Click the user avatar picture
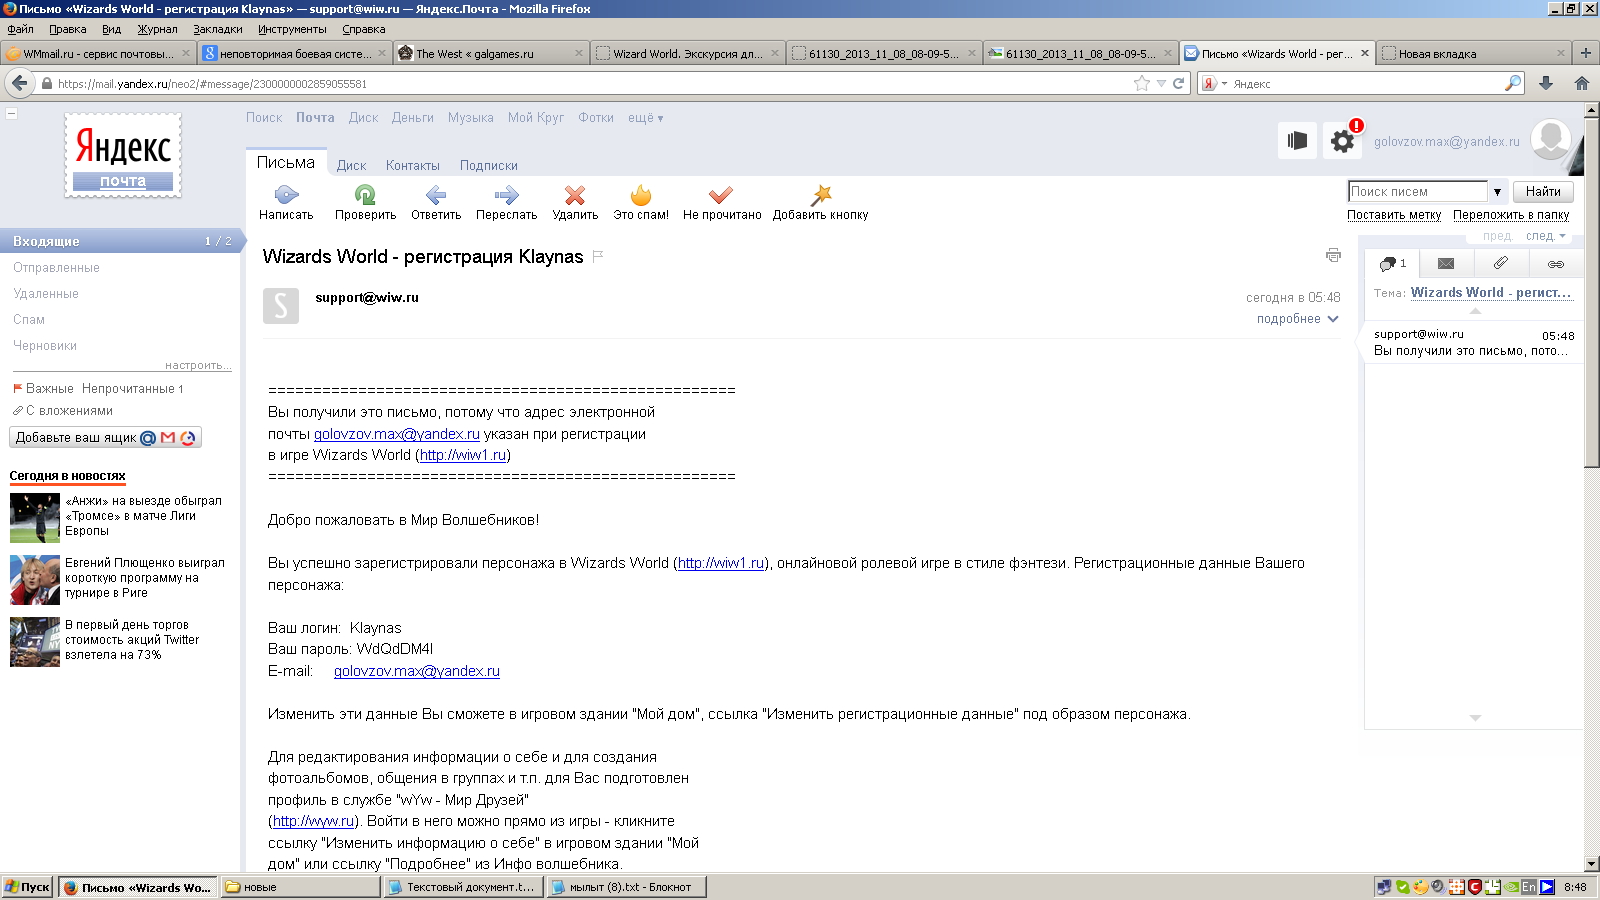1600x900 pixels. 1551,140
